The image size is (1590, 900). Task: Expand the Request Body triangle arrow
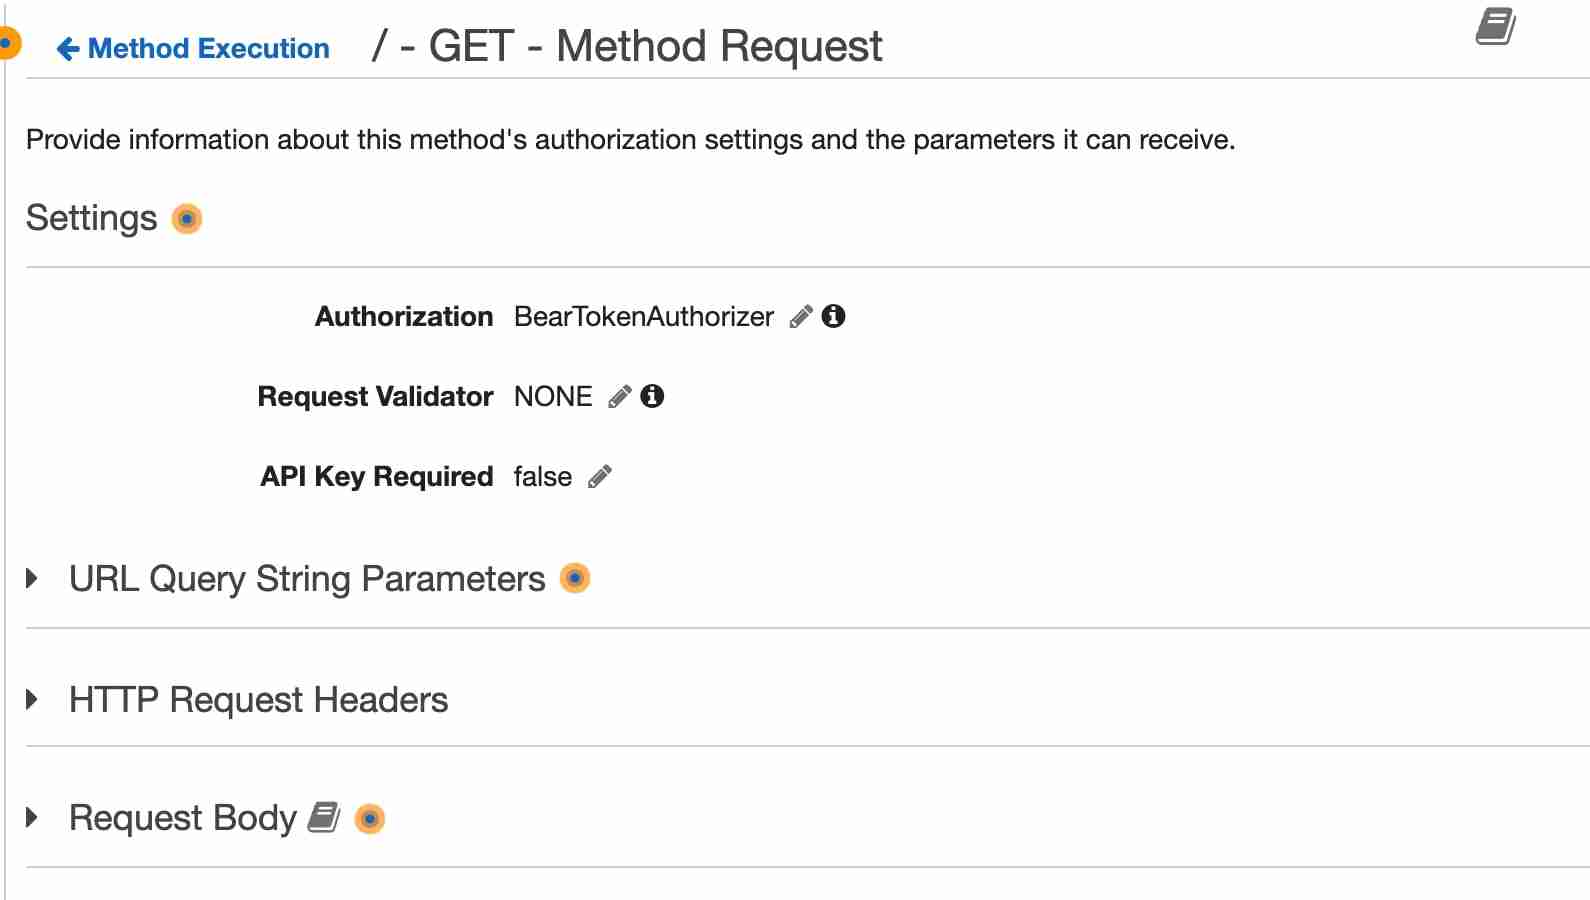point(32,817)
